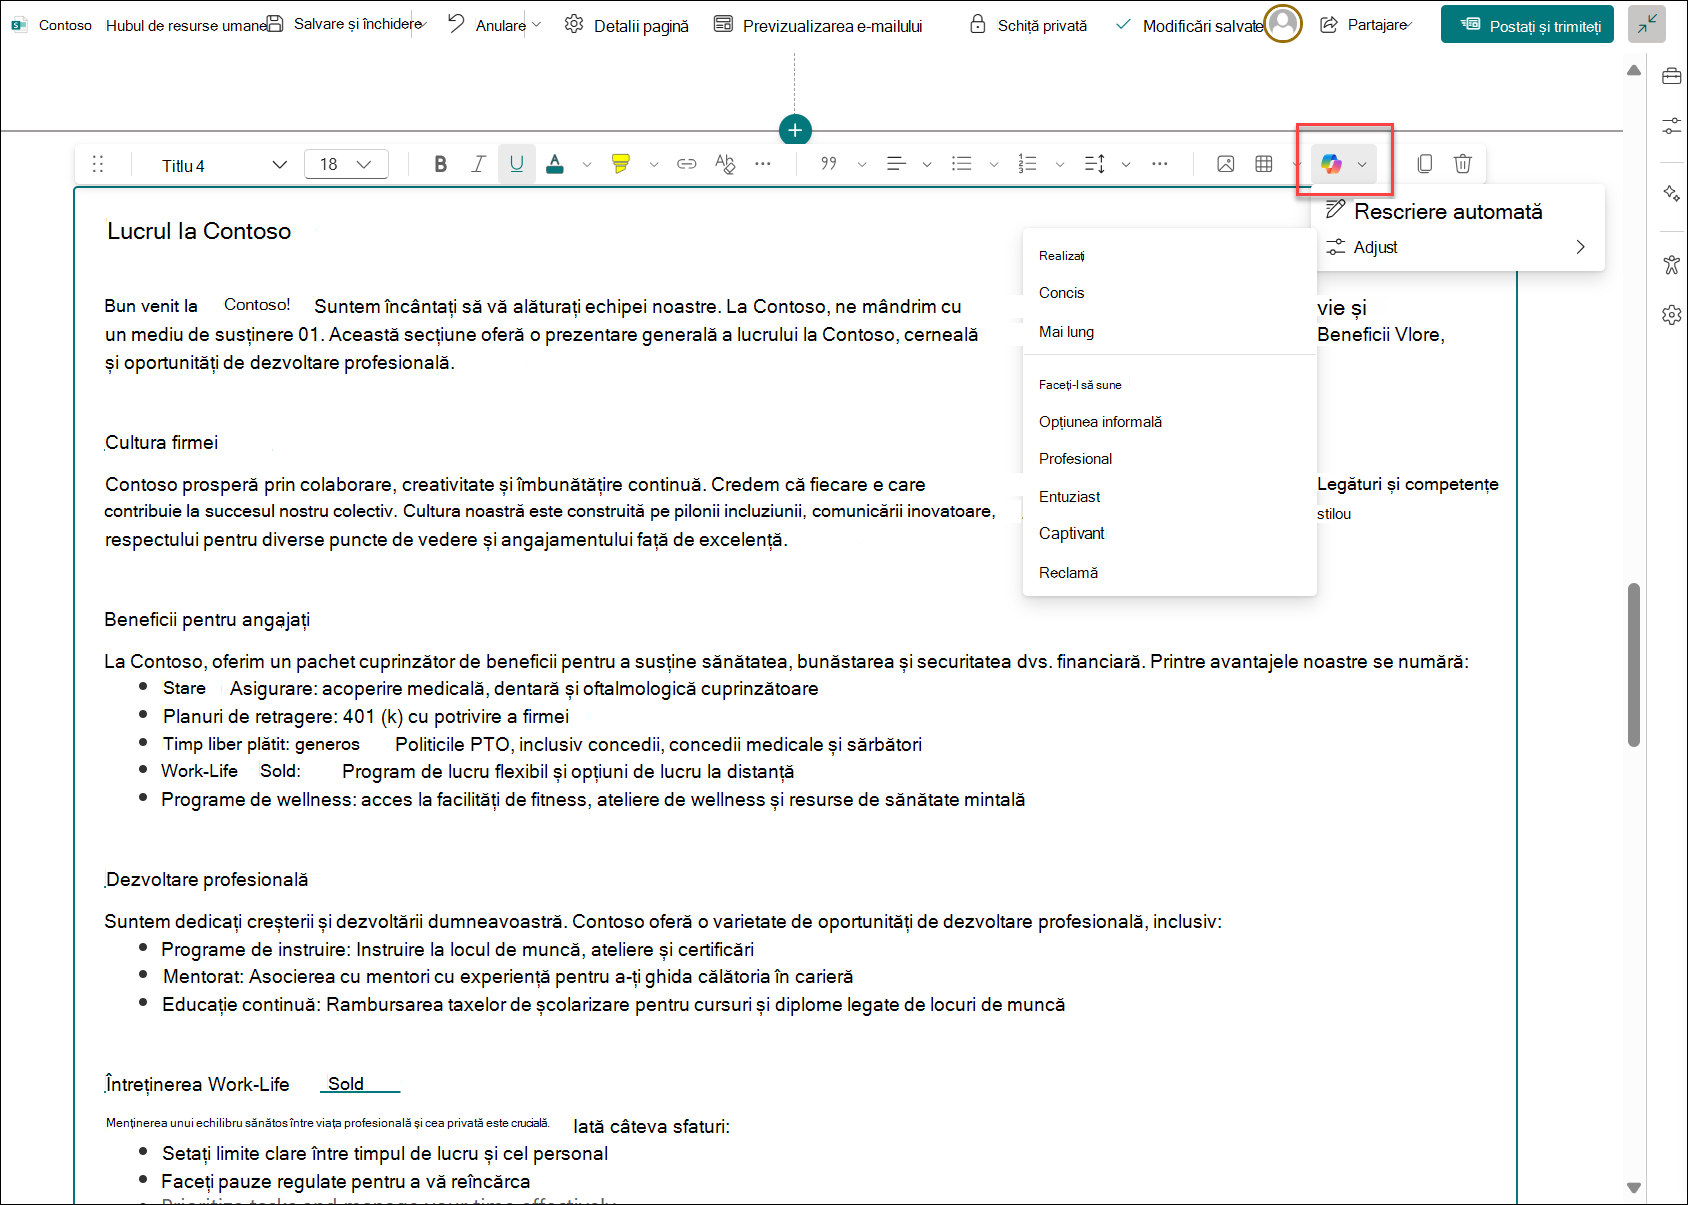1688x1205 pixels.
Task: Open Detalii pagină
Action: click(627, 25)
